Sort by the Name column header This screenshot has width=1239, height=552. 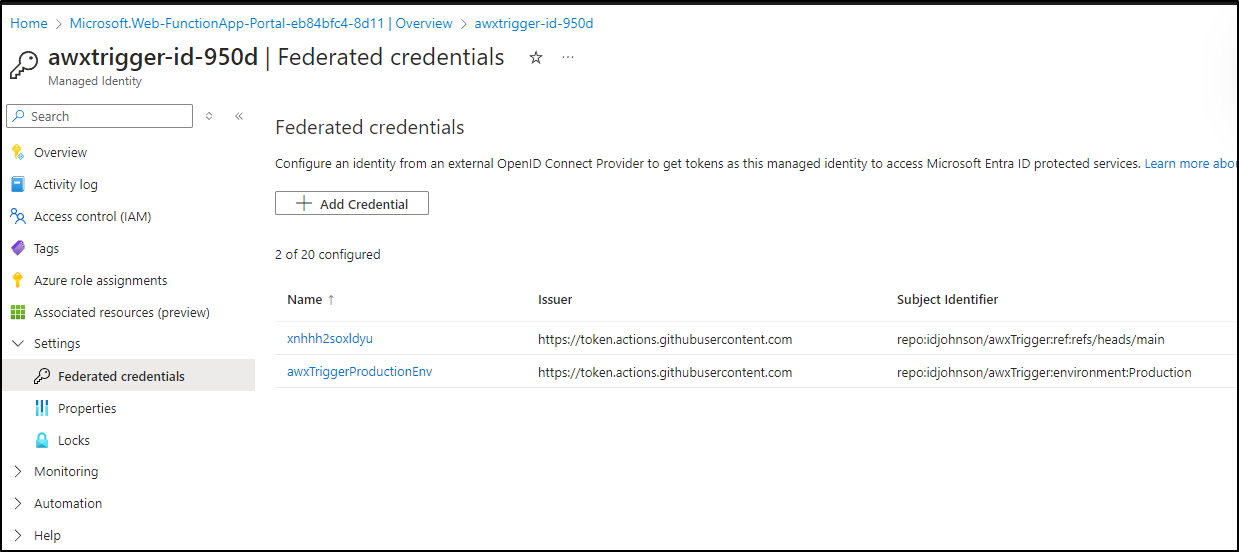(311, 300)
